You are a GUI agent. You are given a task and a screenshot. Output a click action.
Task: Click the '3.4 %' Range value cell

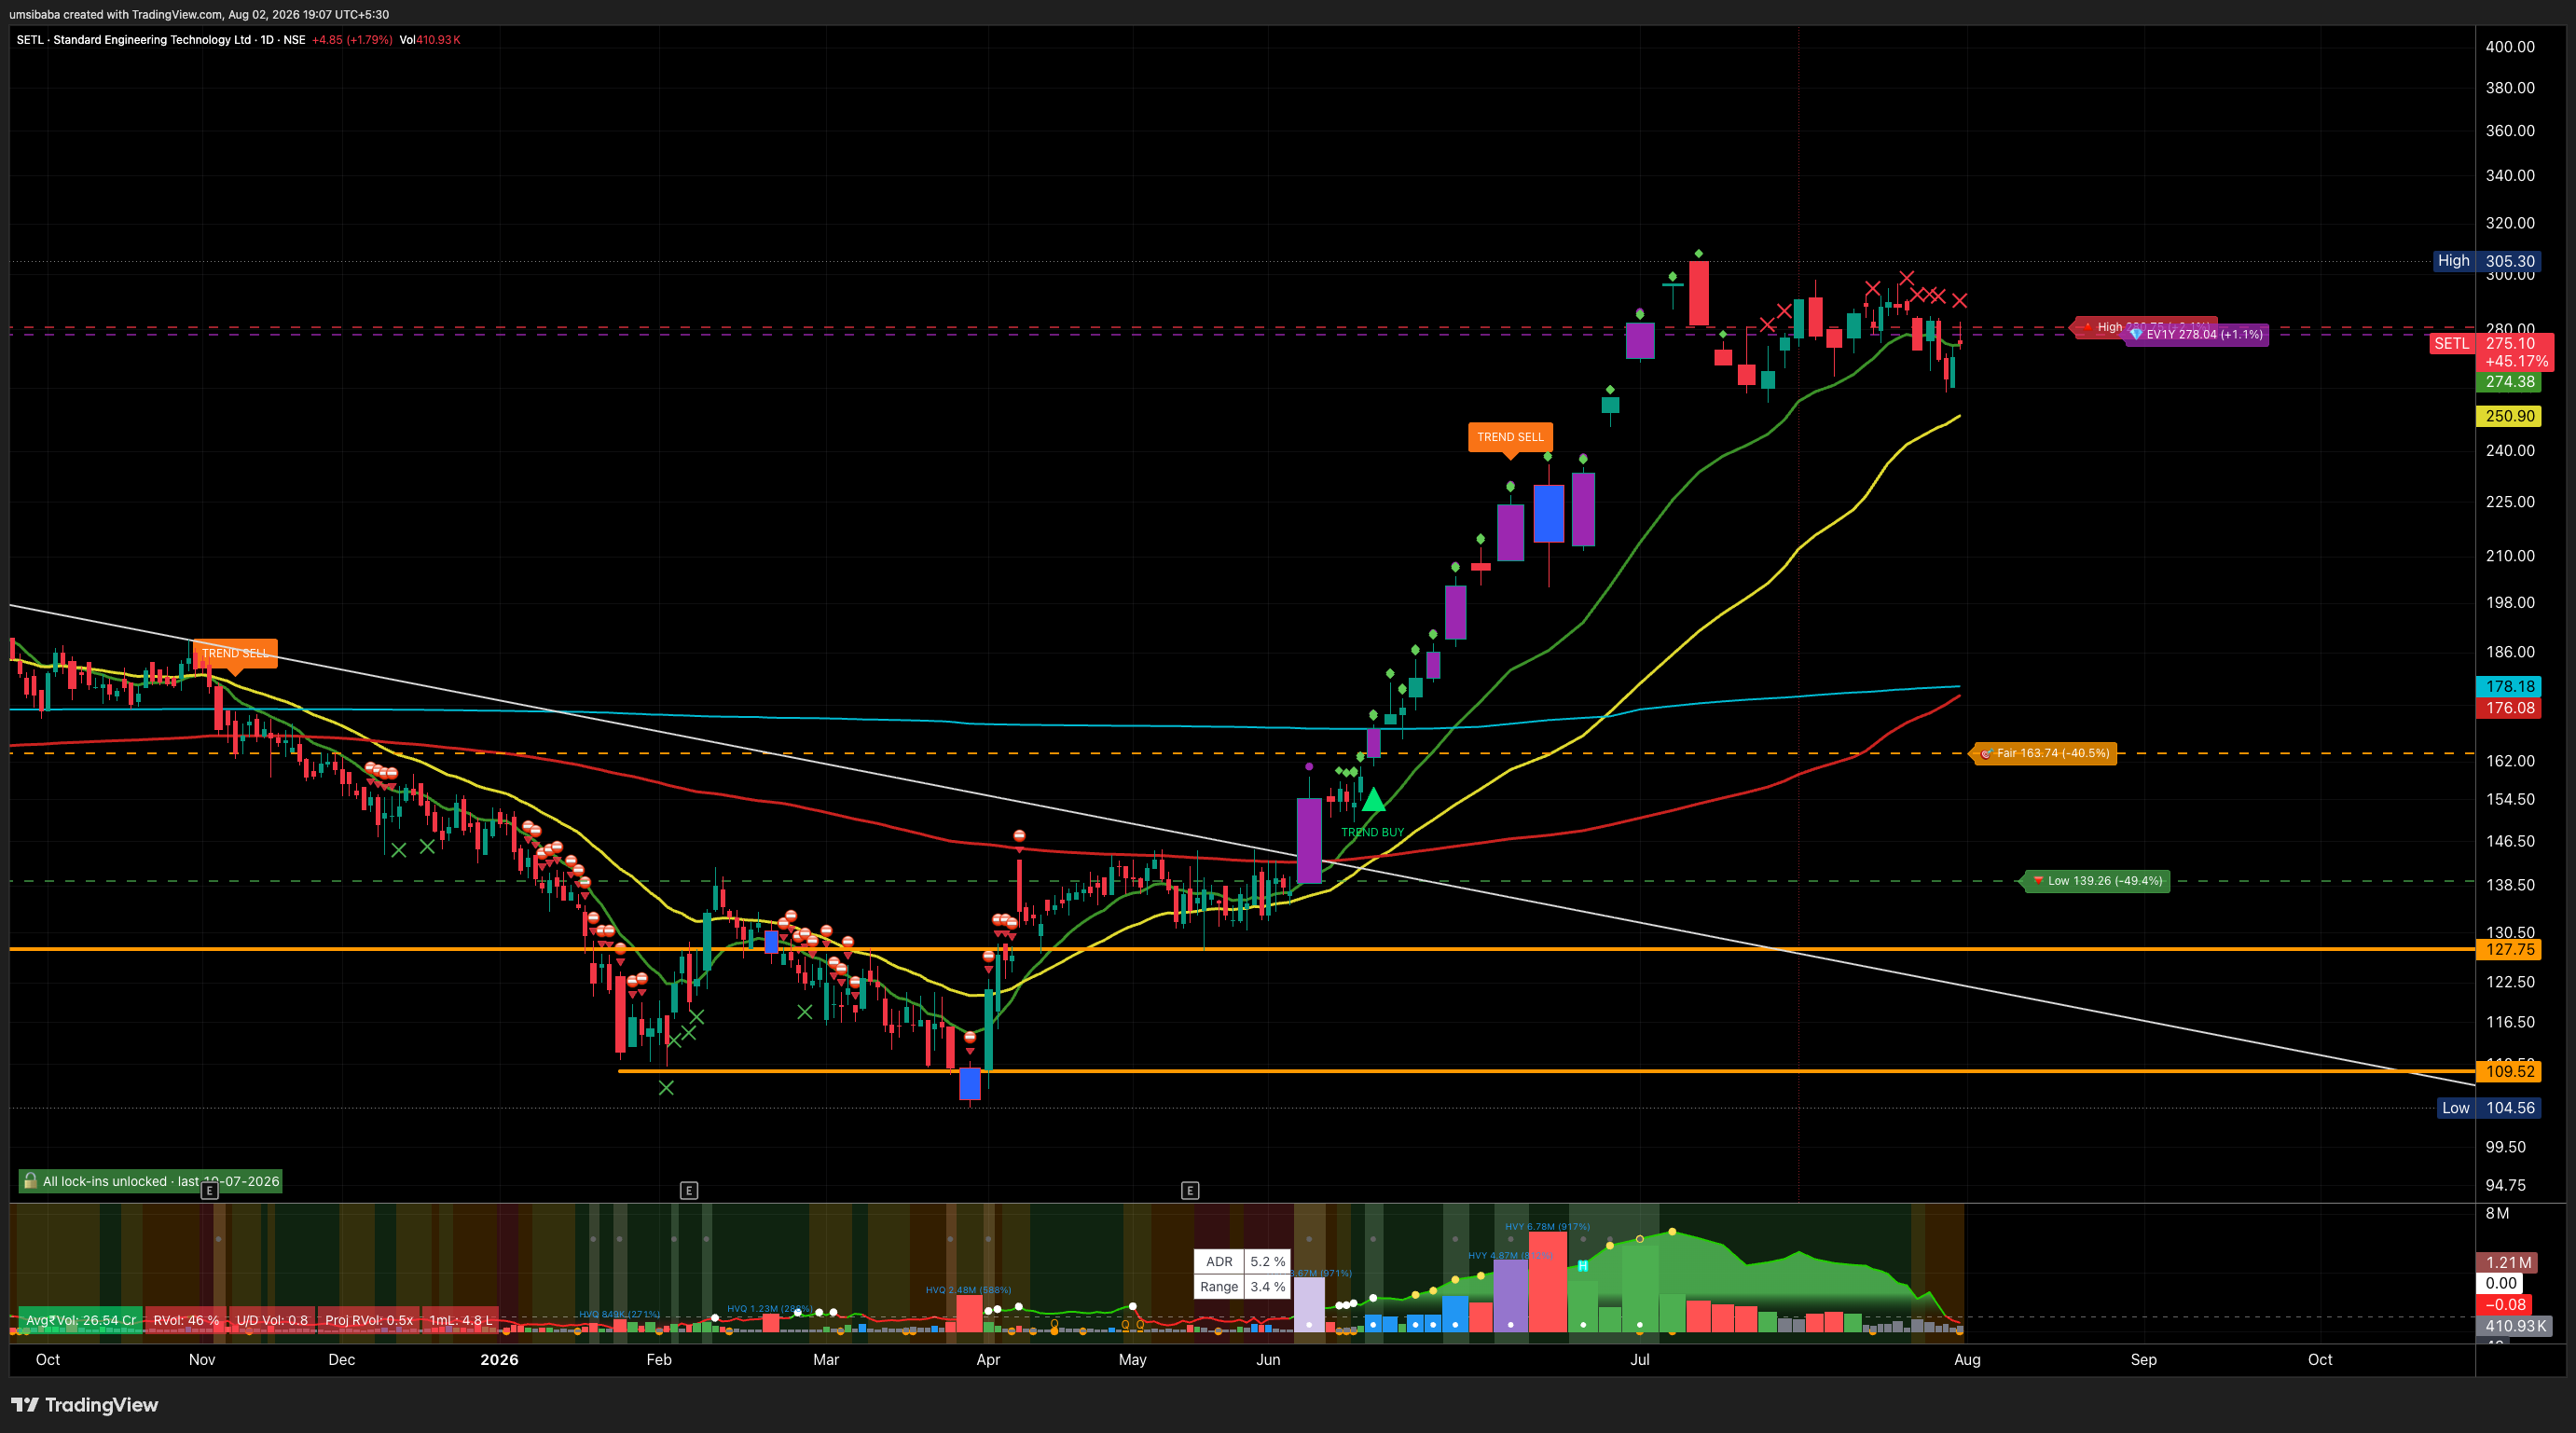pos(1267,1287)
